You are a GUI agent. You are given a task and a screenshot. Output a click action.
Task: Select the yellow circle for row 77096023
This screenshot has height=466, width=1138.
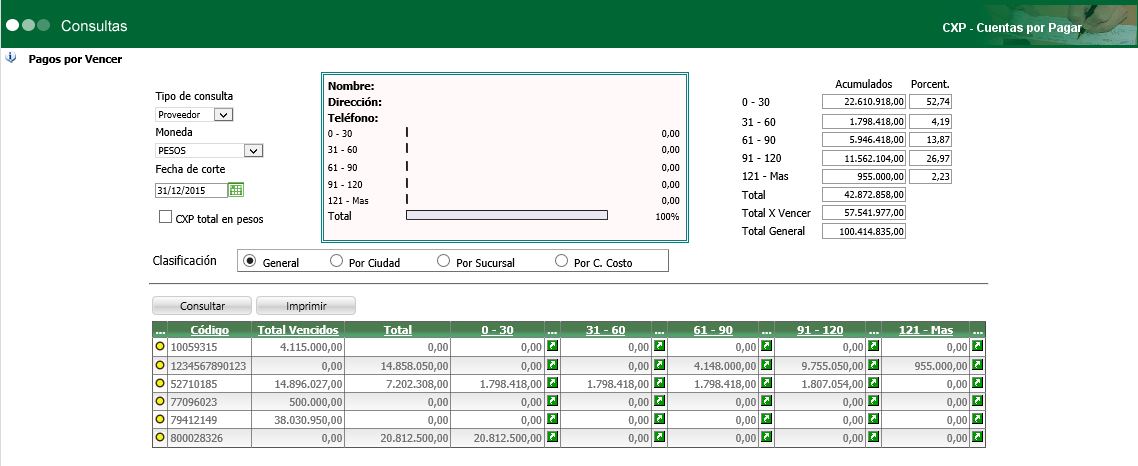pos(160,401)
